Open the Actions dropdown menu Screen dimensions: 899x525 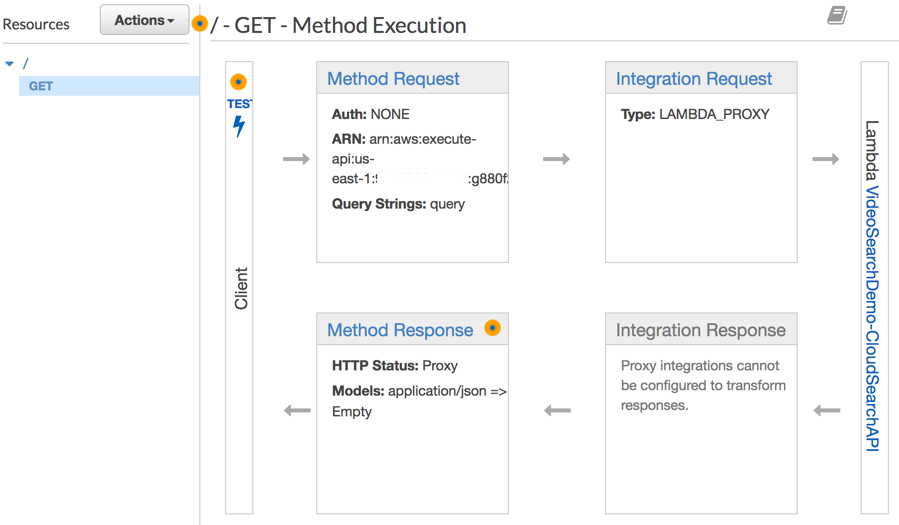point(145,20)
